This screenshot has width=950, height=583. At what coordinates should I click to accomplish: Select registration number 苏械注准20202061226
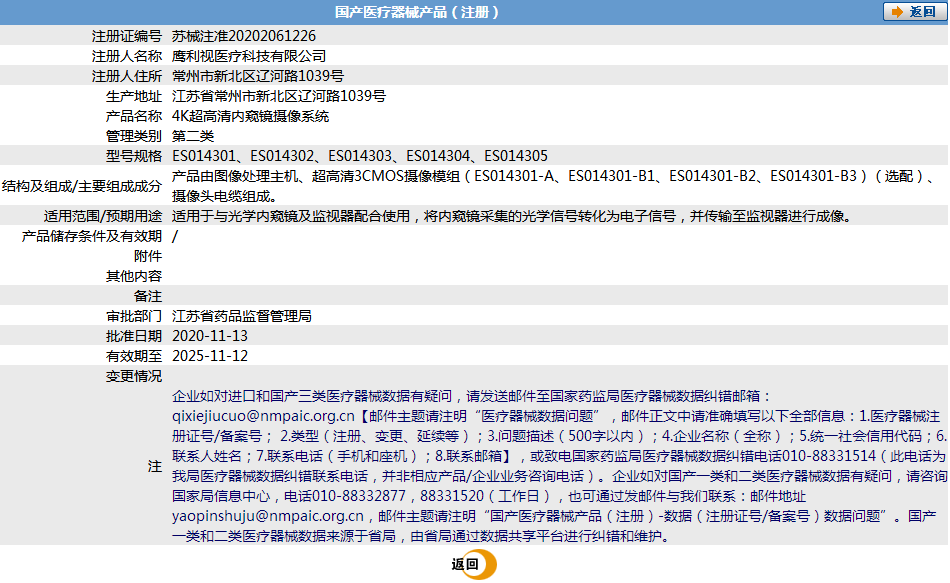(244, 36)
